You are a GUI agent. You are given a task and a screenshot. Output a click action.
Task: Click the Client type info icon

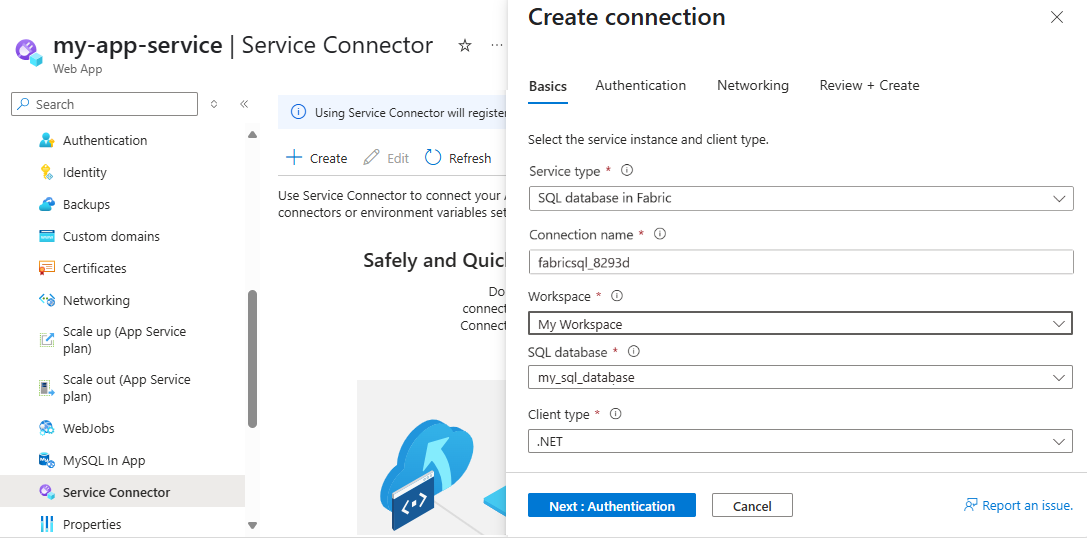pos(615,414)
